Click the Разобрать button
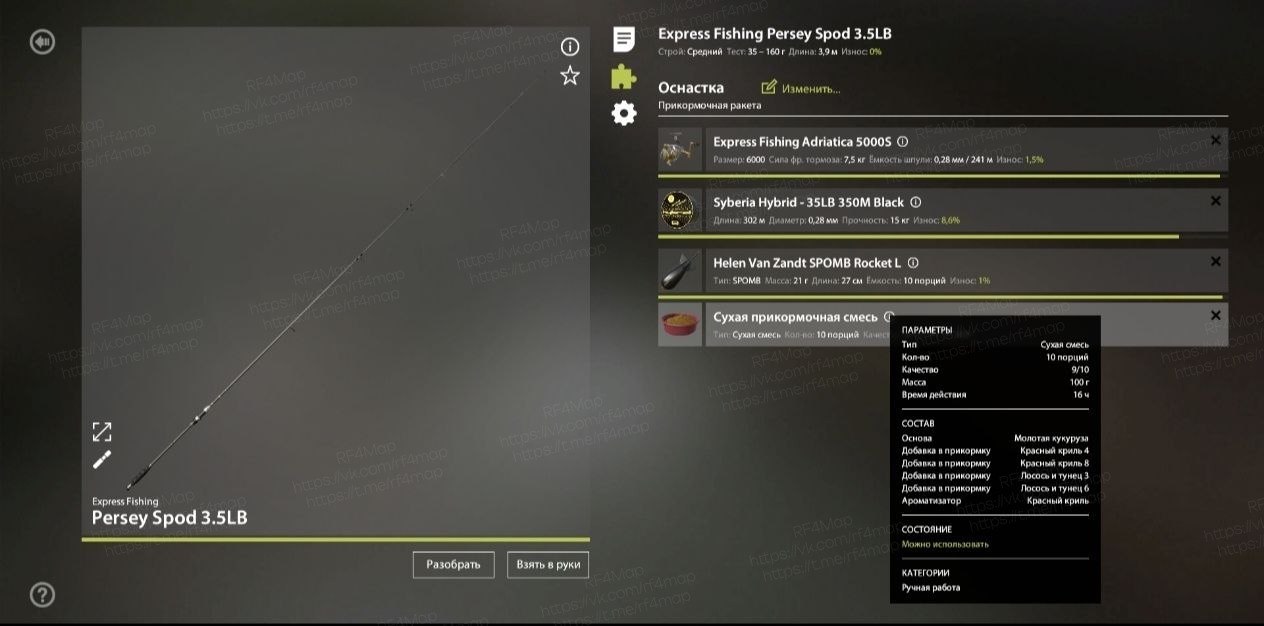The image size is (1264, 626). pos(454,565)
